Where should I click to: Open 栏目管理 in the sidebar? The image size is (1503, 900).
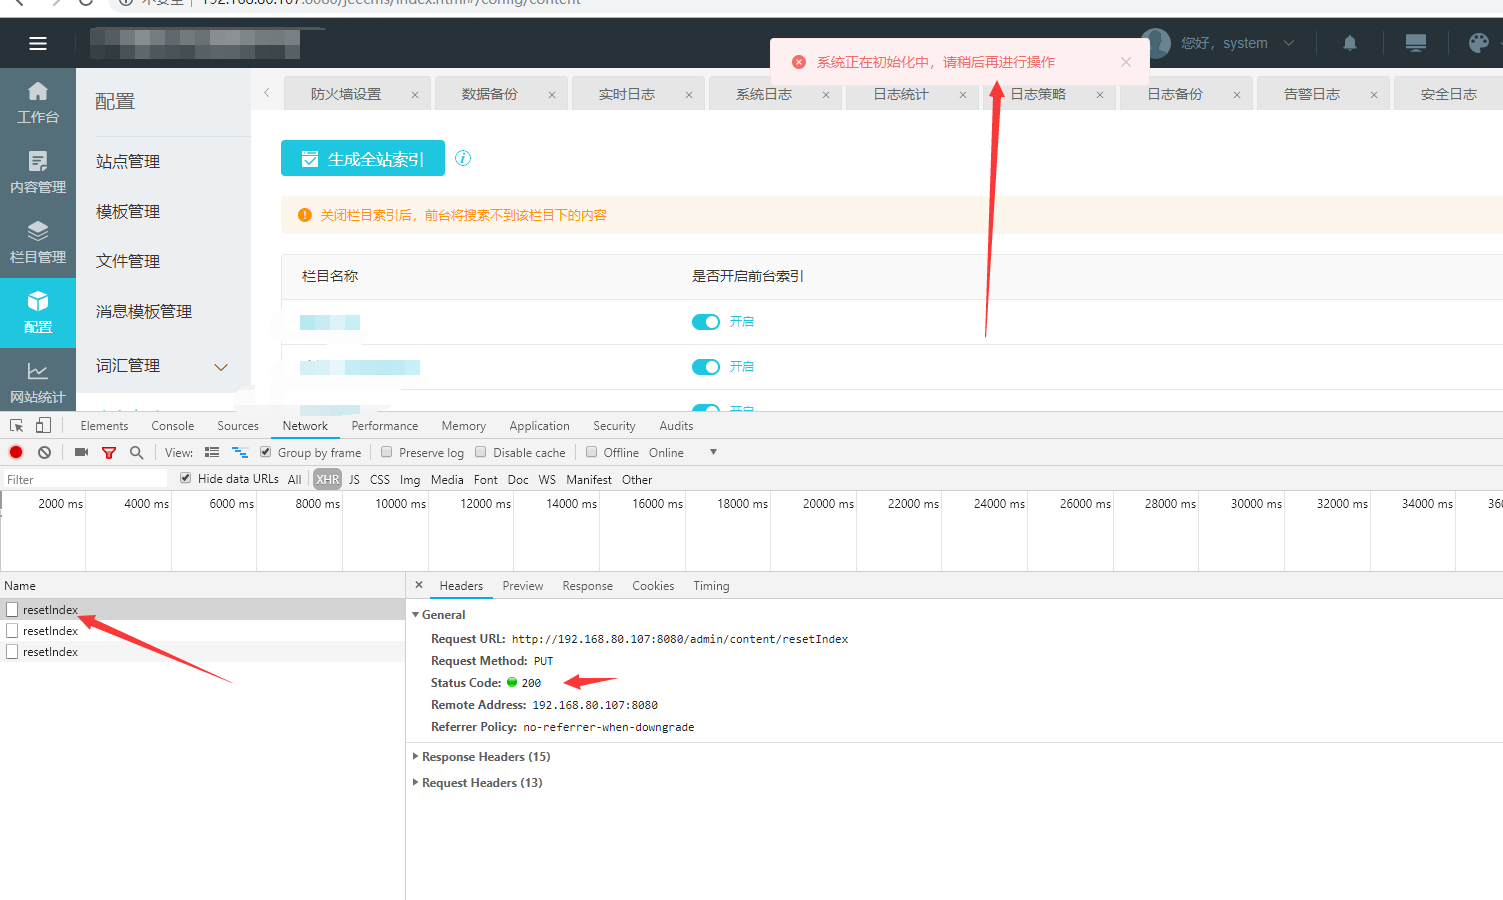38,243
